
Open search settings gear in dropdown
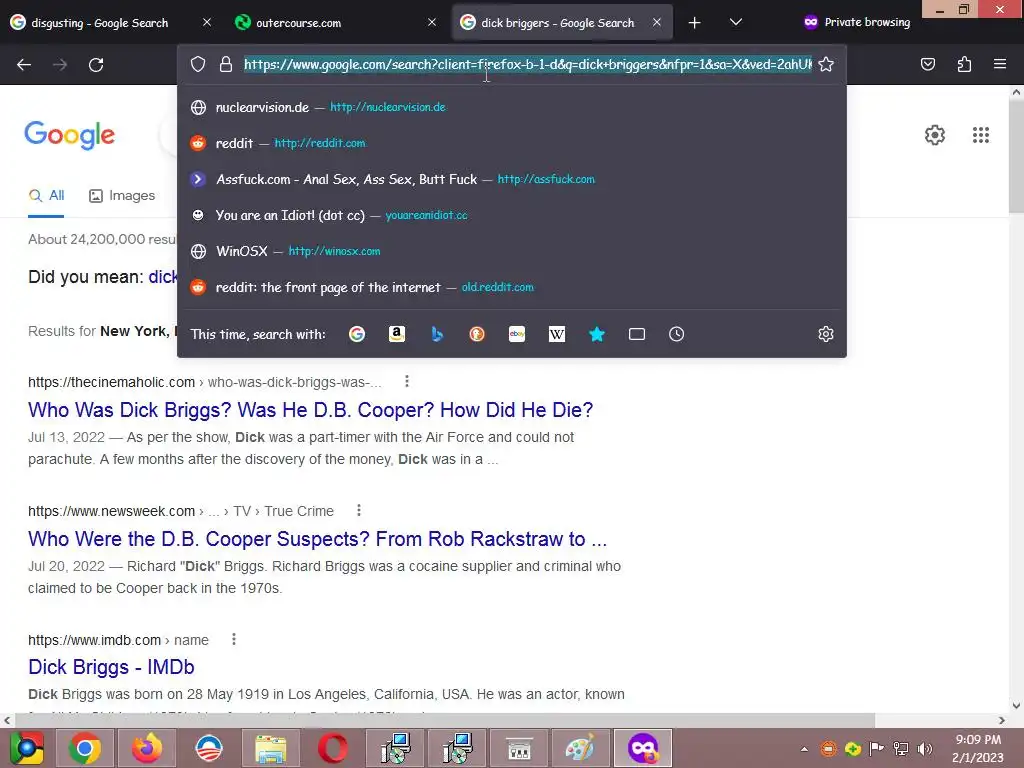pos(825,334)
